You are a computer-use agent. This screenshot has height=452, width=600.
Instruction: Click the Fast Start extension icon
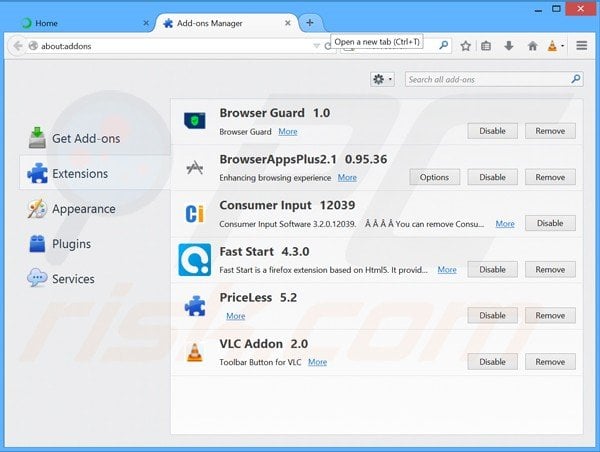(194, 260)
